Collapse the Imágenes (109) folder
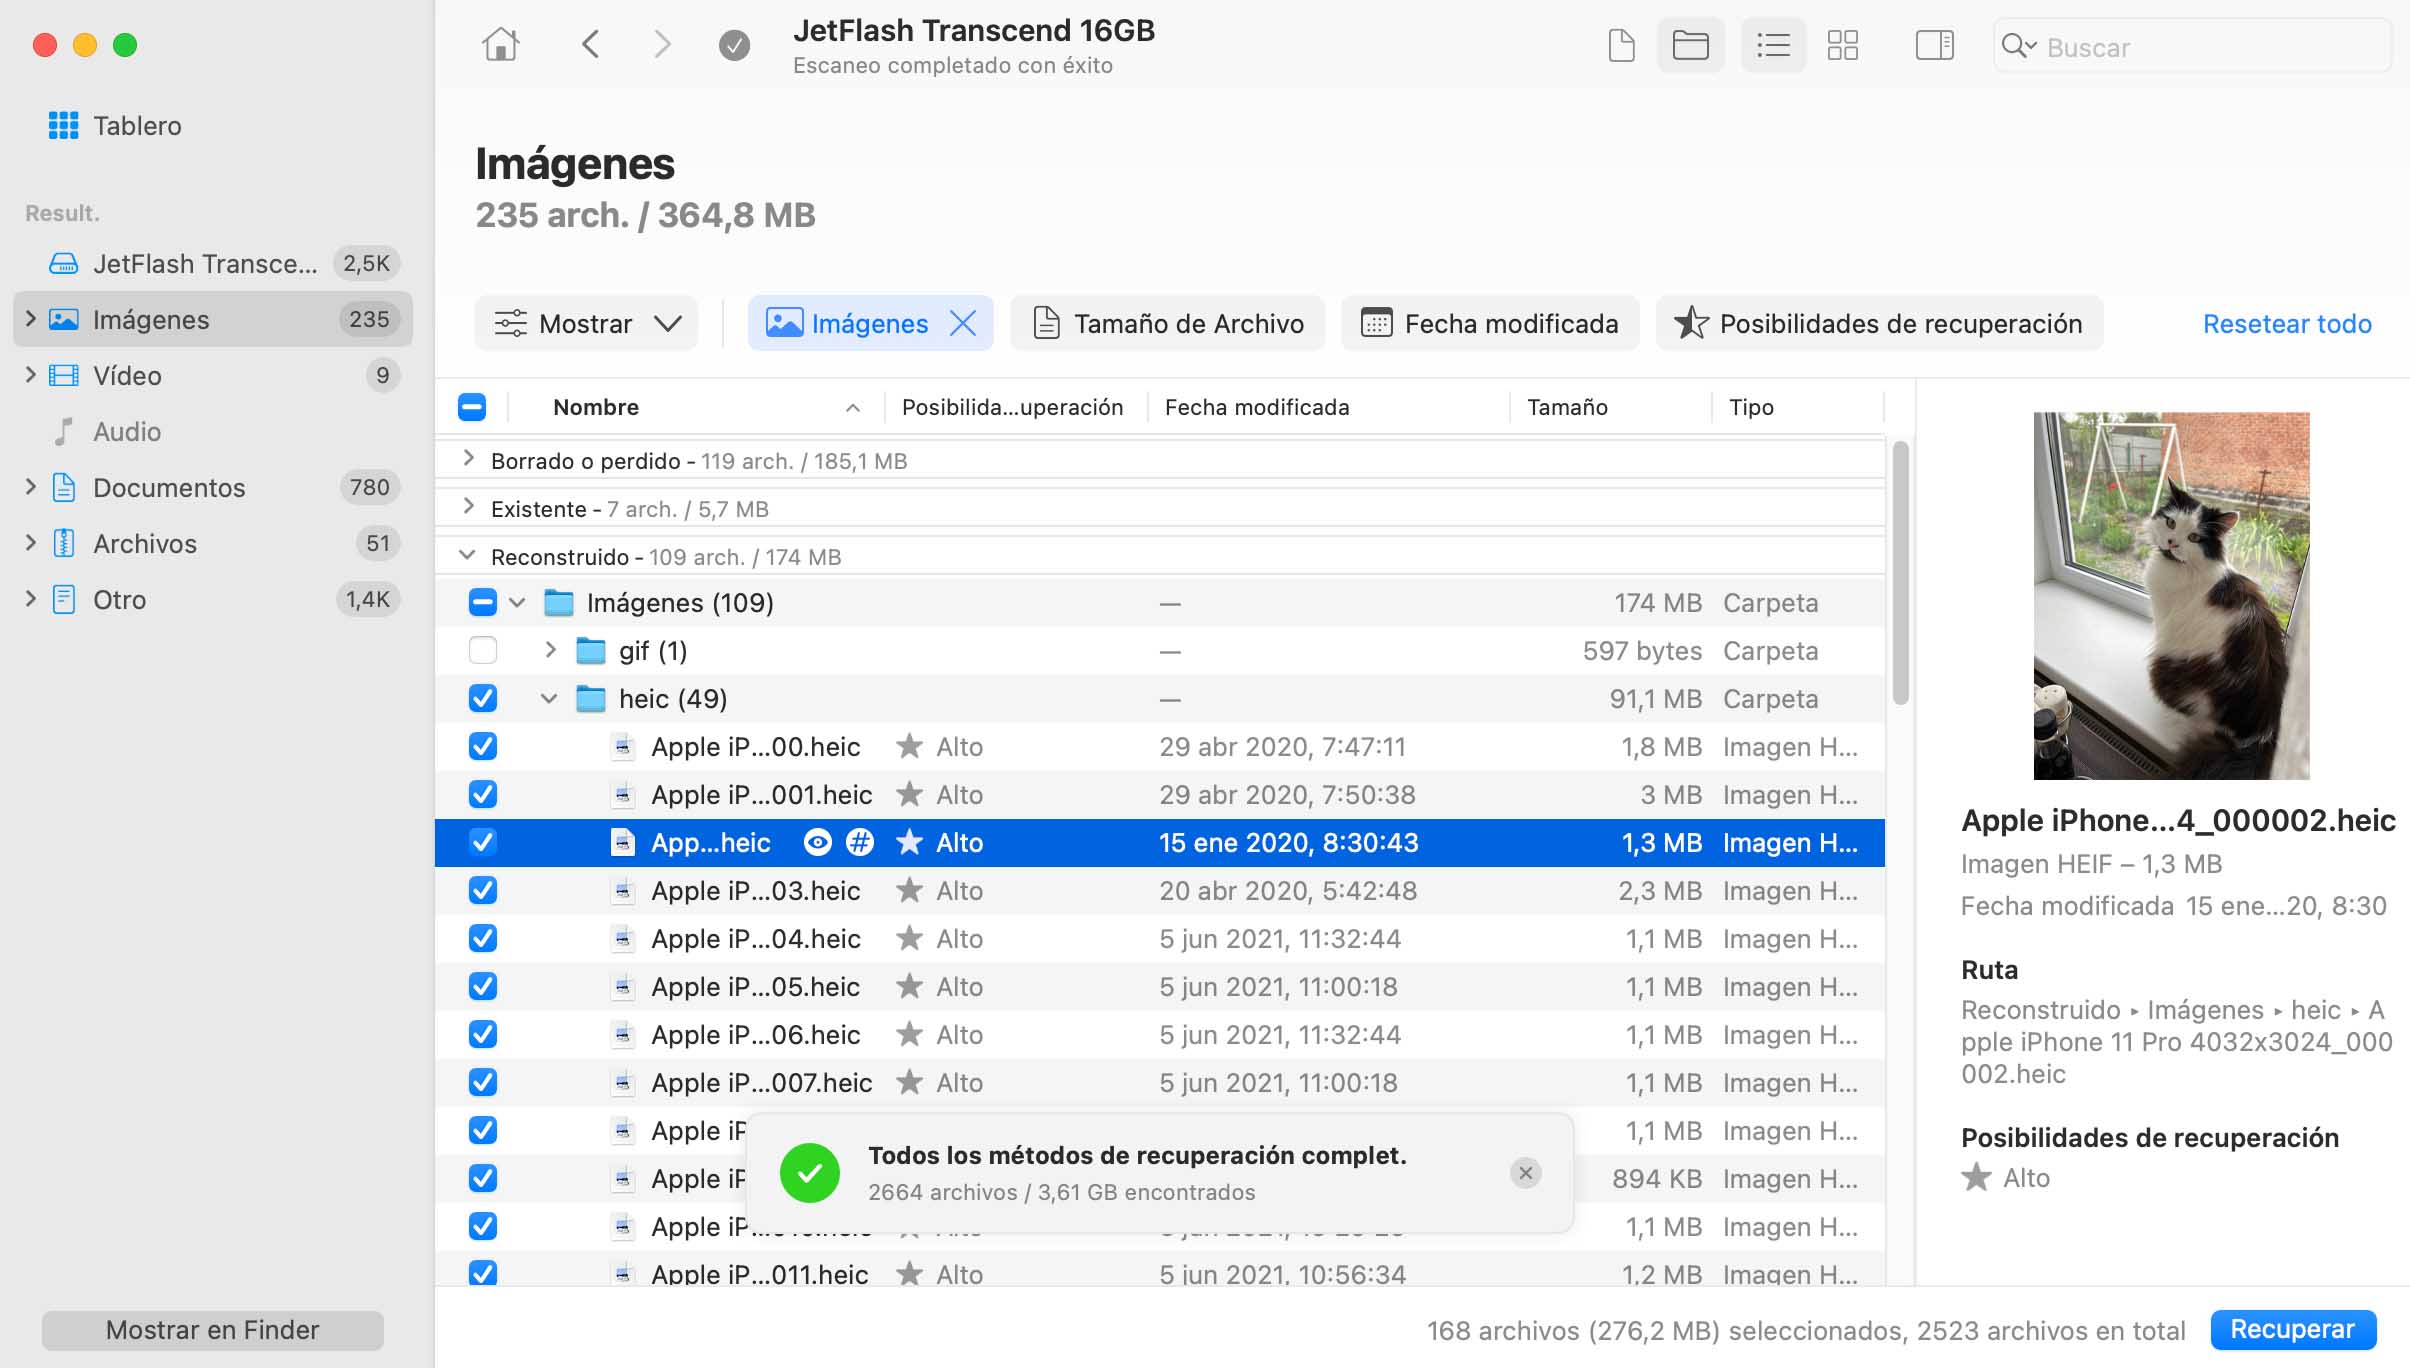Screen dimensions: 2410x1368 517,603
